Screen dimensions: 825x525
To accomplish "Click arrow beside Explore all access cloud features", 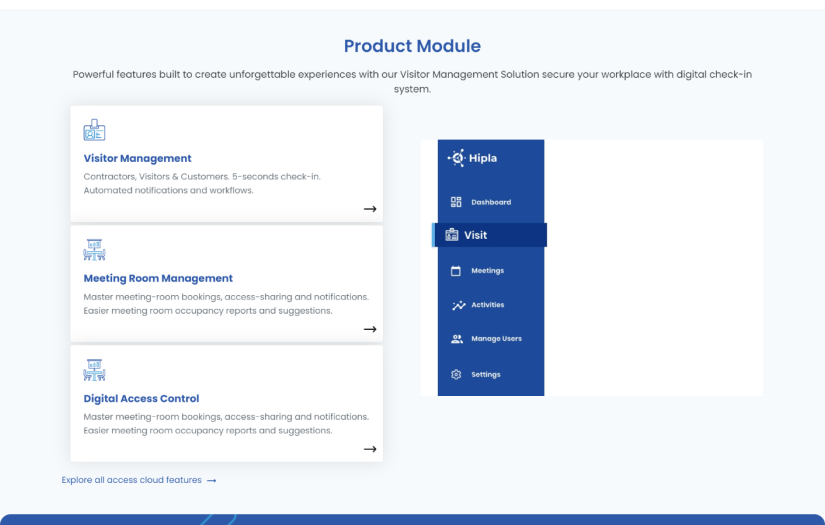I will [212, 480].
